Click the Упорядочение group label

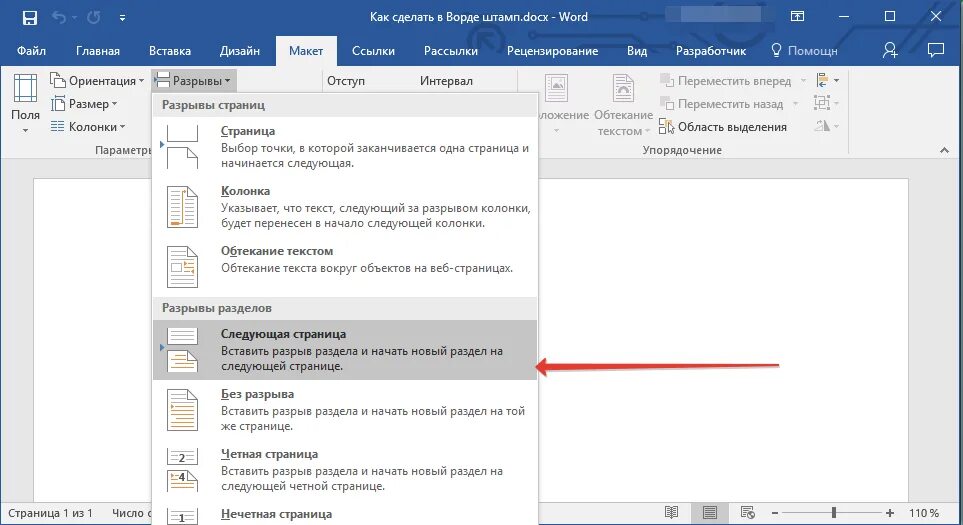pyautogui.click(x=682, y=150)
